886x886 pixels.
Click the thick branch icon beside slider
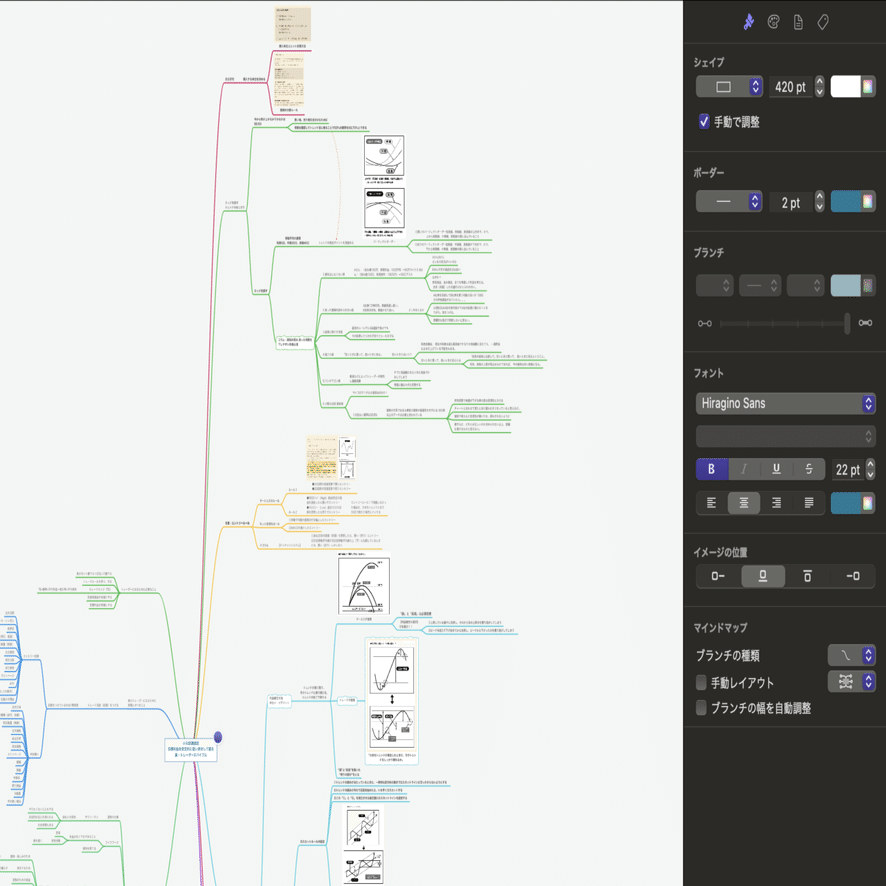coord(865,323)
